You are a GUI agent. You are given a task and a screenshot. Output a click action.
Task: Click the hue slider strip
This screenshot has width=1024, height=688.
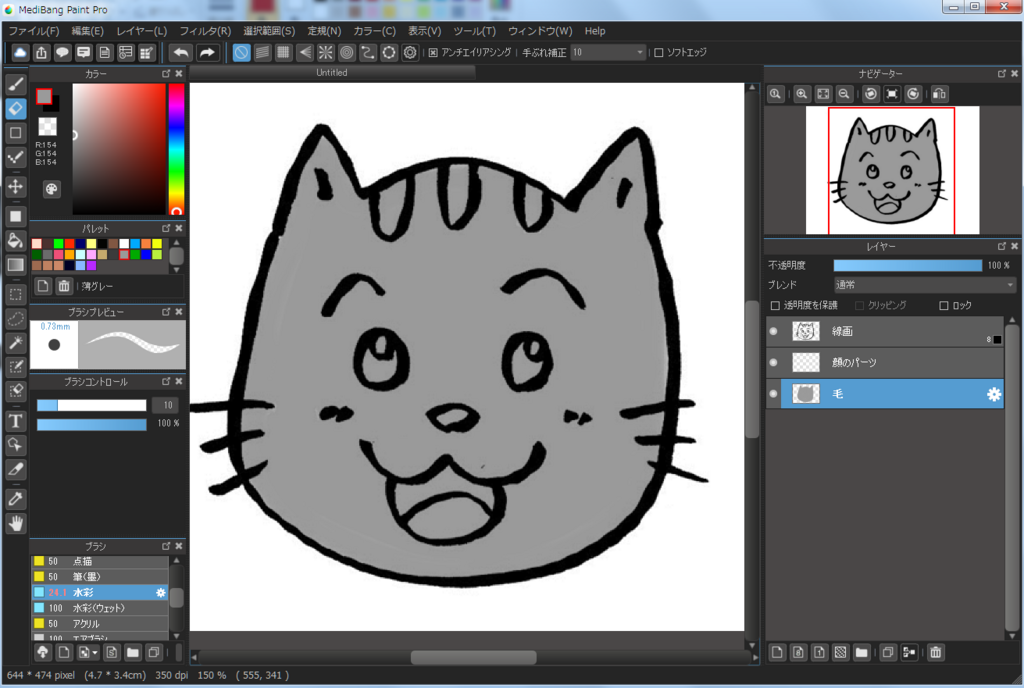[176, 149]
